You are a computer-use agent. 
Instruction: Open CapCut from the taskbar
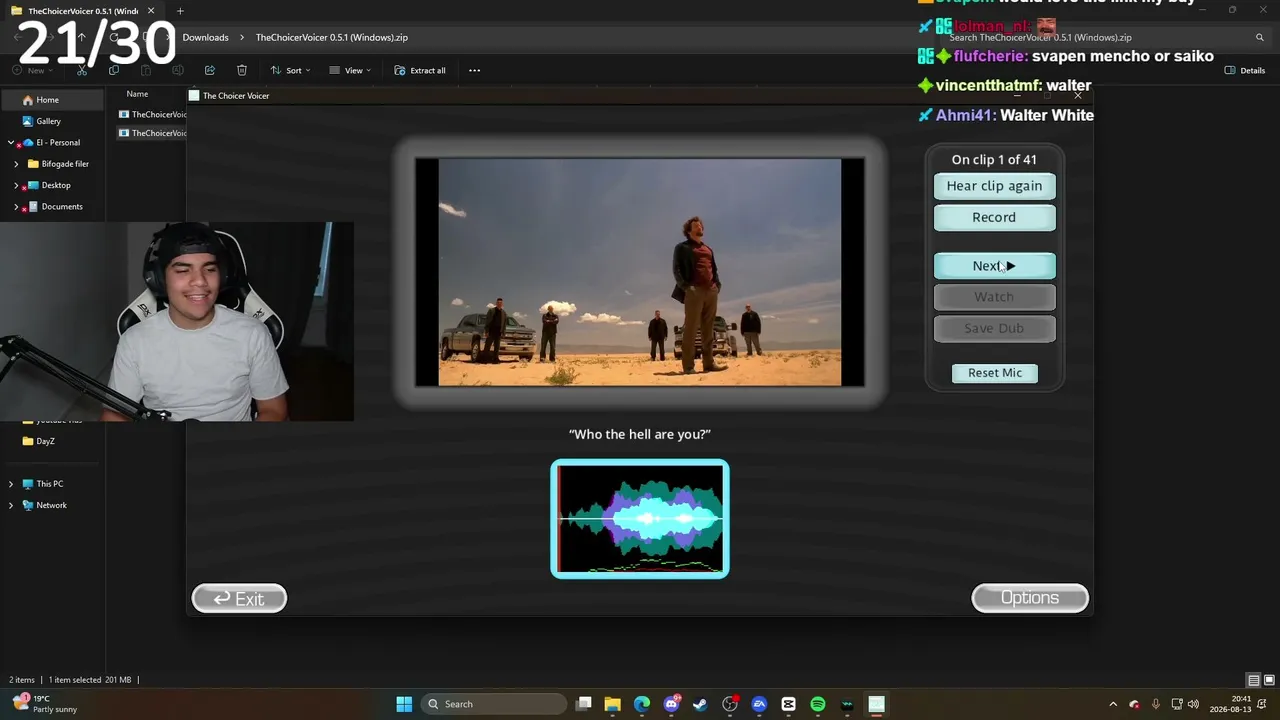[x=788, y=704]
